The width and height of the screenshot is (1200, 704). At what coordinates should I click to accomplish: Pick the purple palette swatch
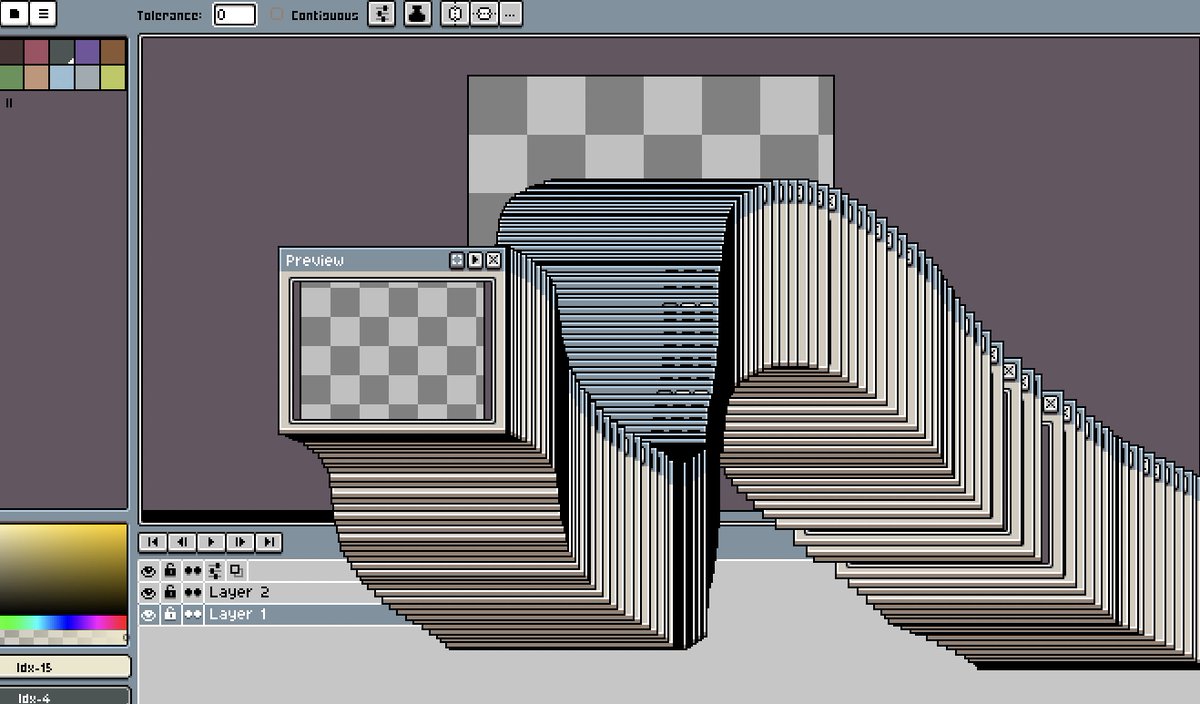pyautogui.click(x=88, y=51)
